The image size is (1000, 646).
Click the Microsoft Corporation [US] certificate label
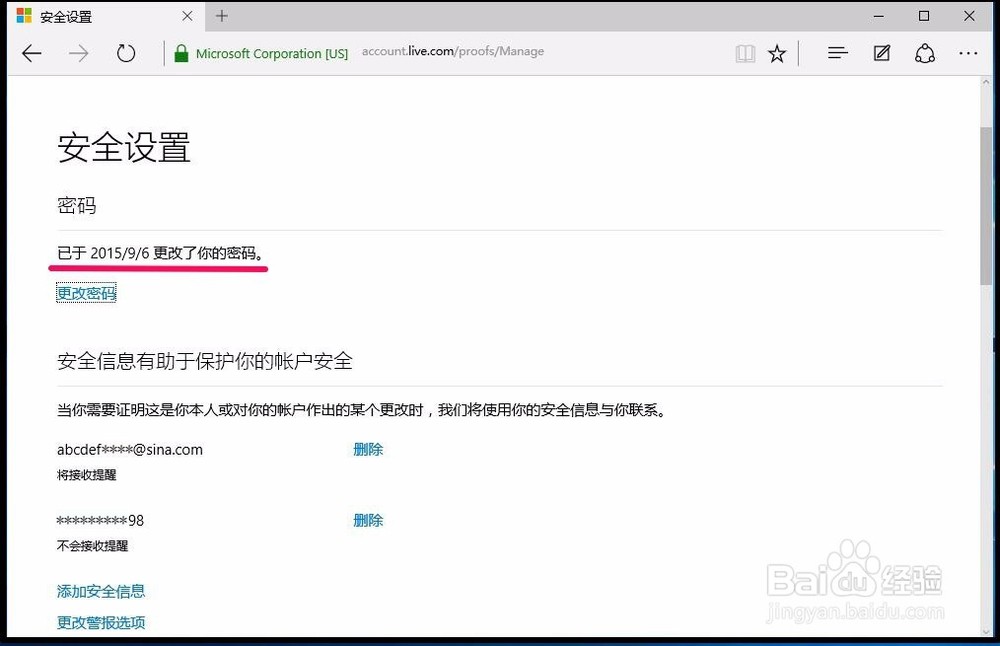pyautogui.click(x=271, y=53)
